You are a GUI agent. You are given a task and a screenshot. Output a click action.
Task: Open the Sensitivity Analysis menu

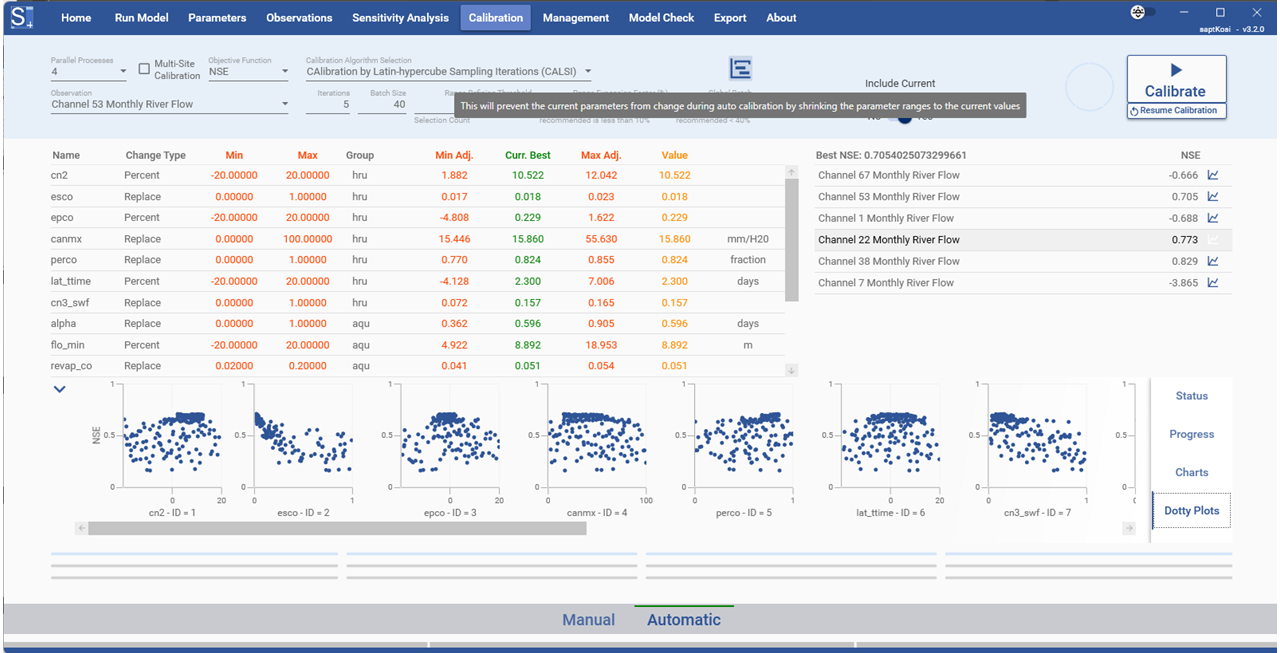399,17
